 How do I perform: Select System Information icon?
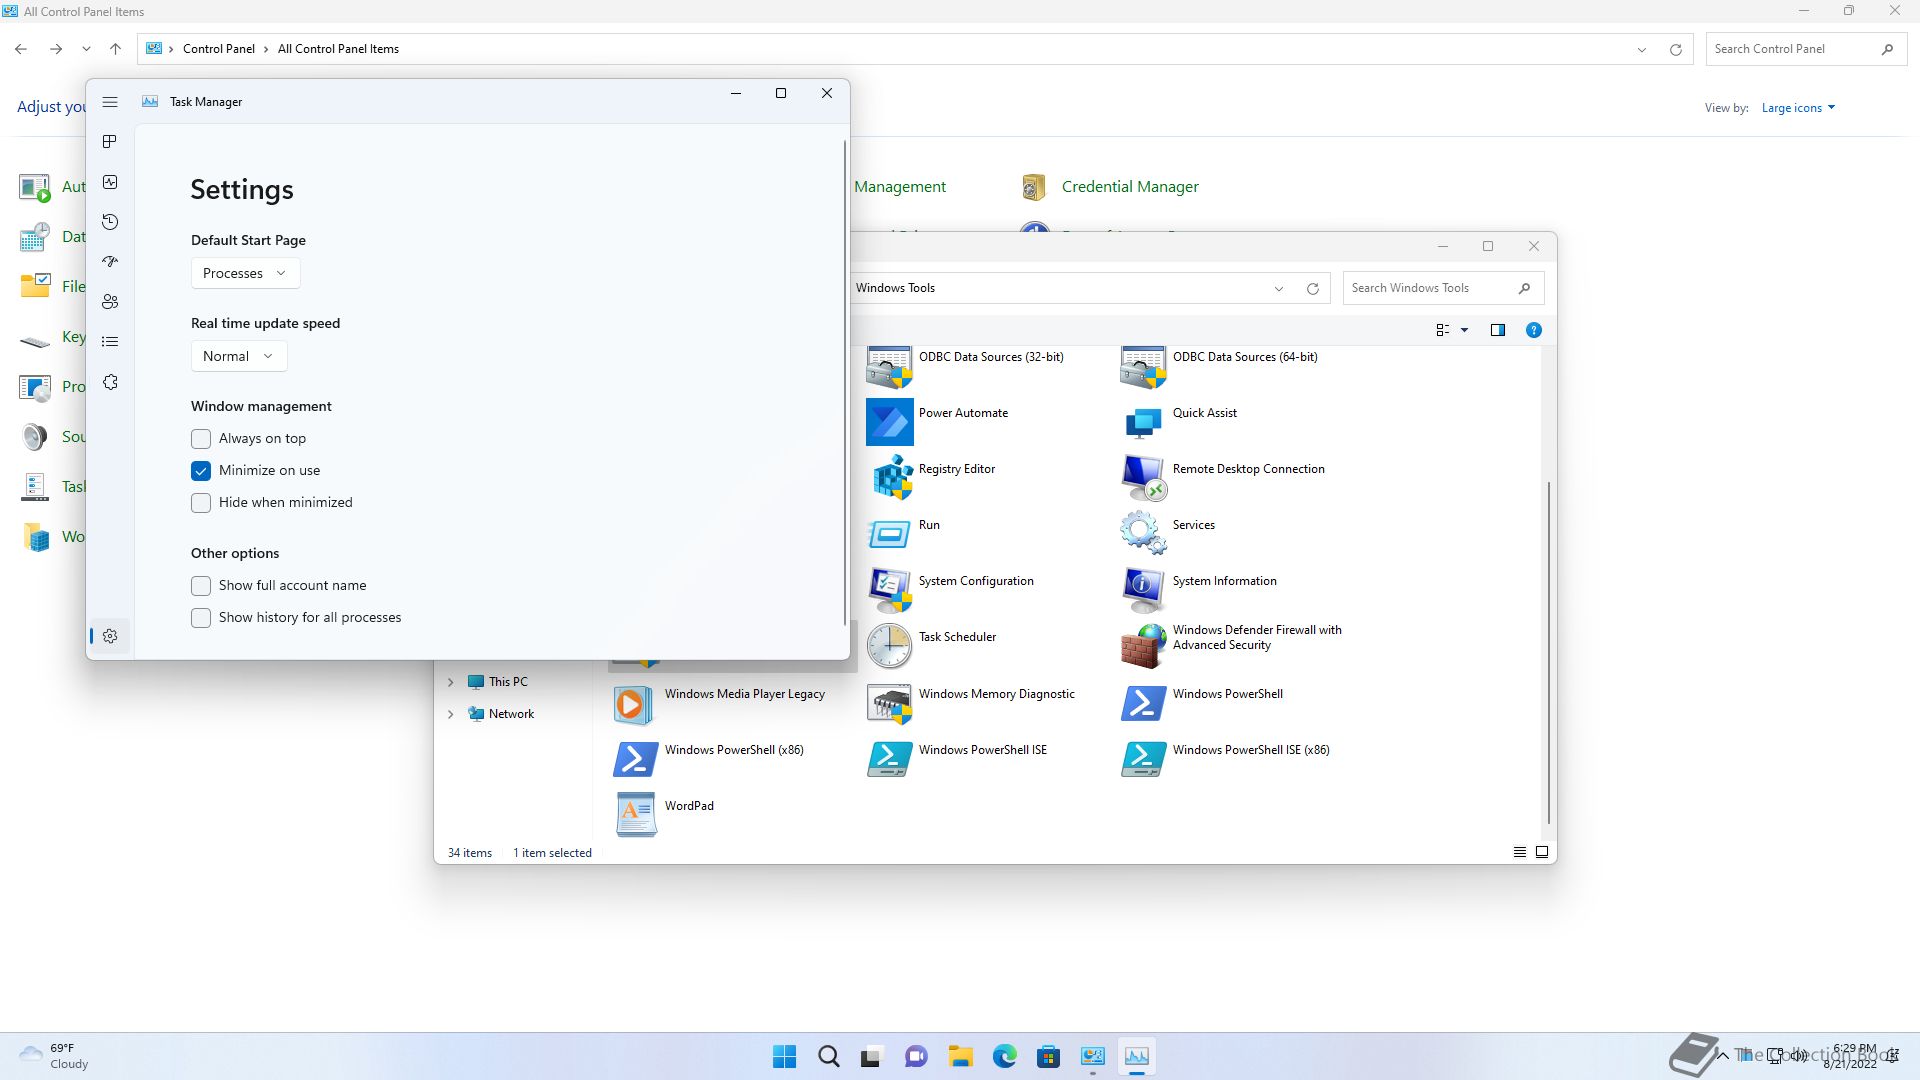pos(1143,590)
